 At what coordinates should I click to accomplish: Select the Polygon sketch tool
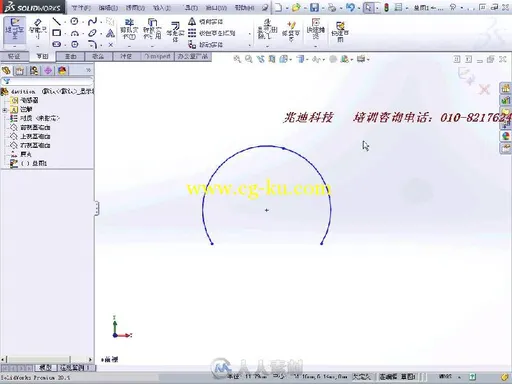pyautogui.click(x=75, y=44)
